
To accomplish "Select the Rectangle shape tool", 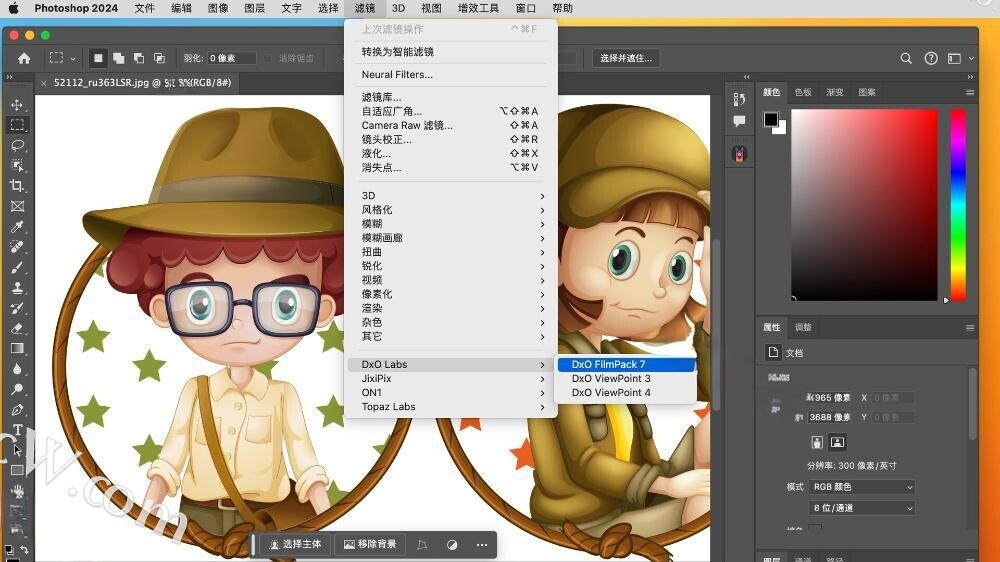I will point(17,471).
